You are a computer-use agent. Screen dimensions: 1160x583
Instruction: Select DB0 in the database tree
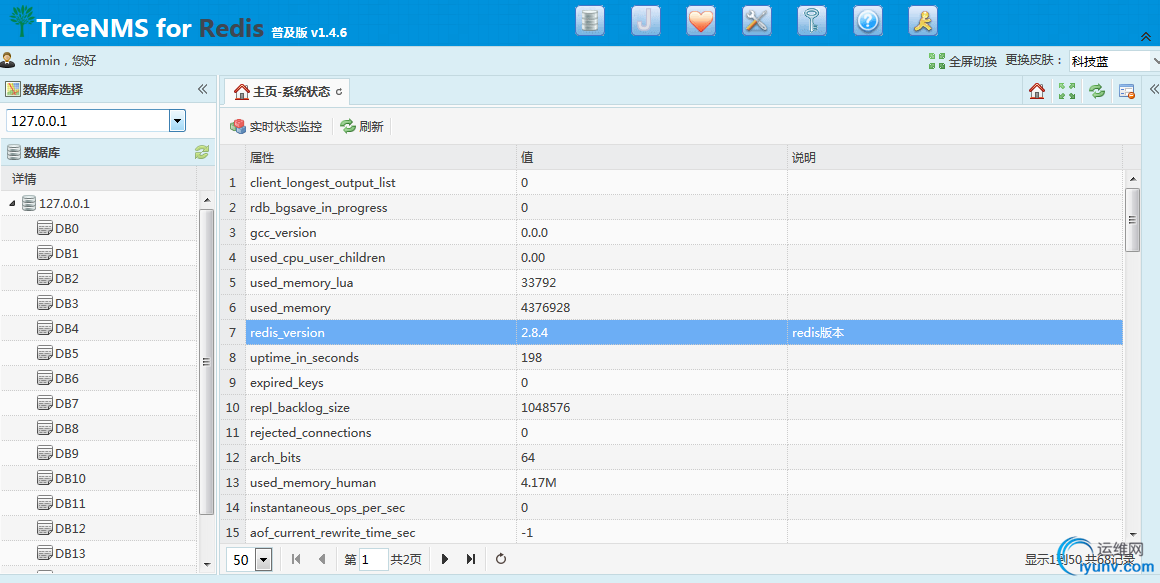coord(67,229)
